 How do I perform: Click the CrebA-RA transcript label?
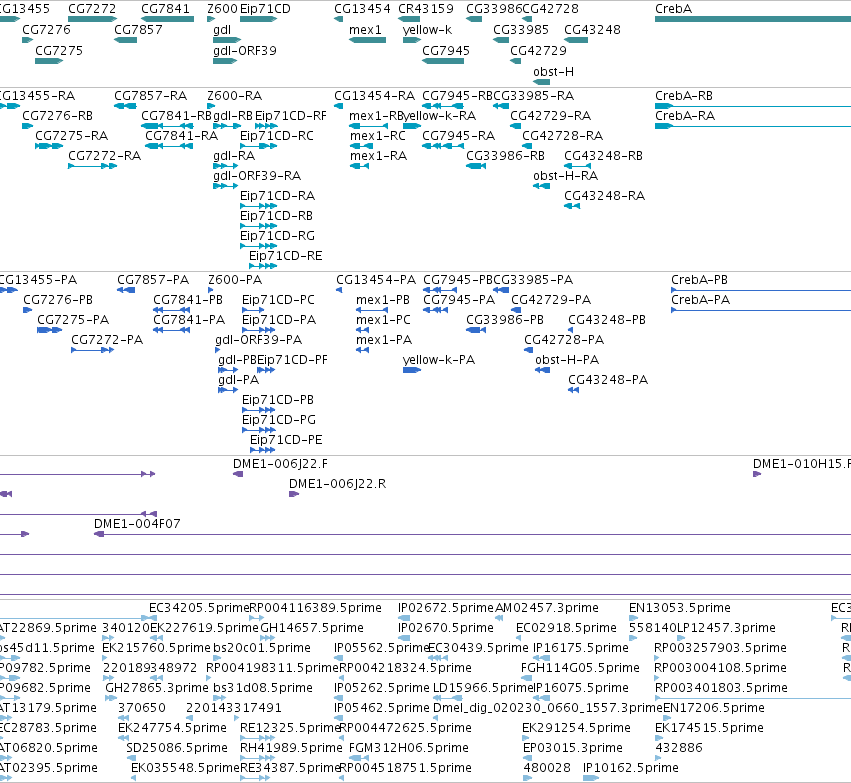point(685,116)
